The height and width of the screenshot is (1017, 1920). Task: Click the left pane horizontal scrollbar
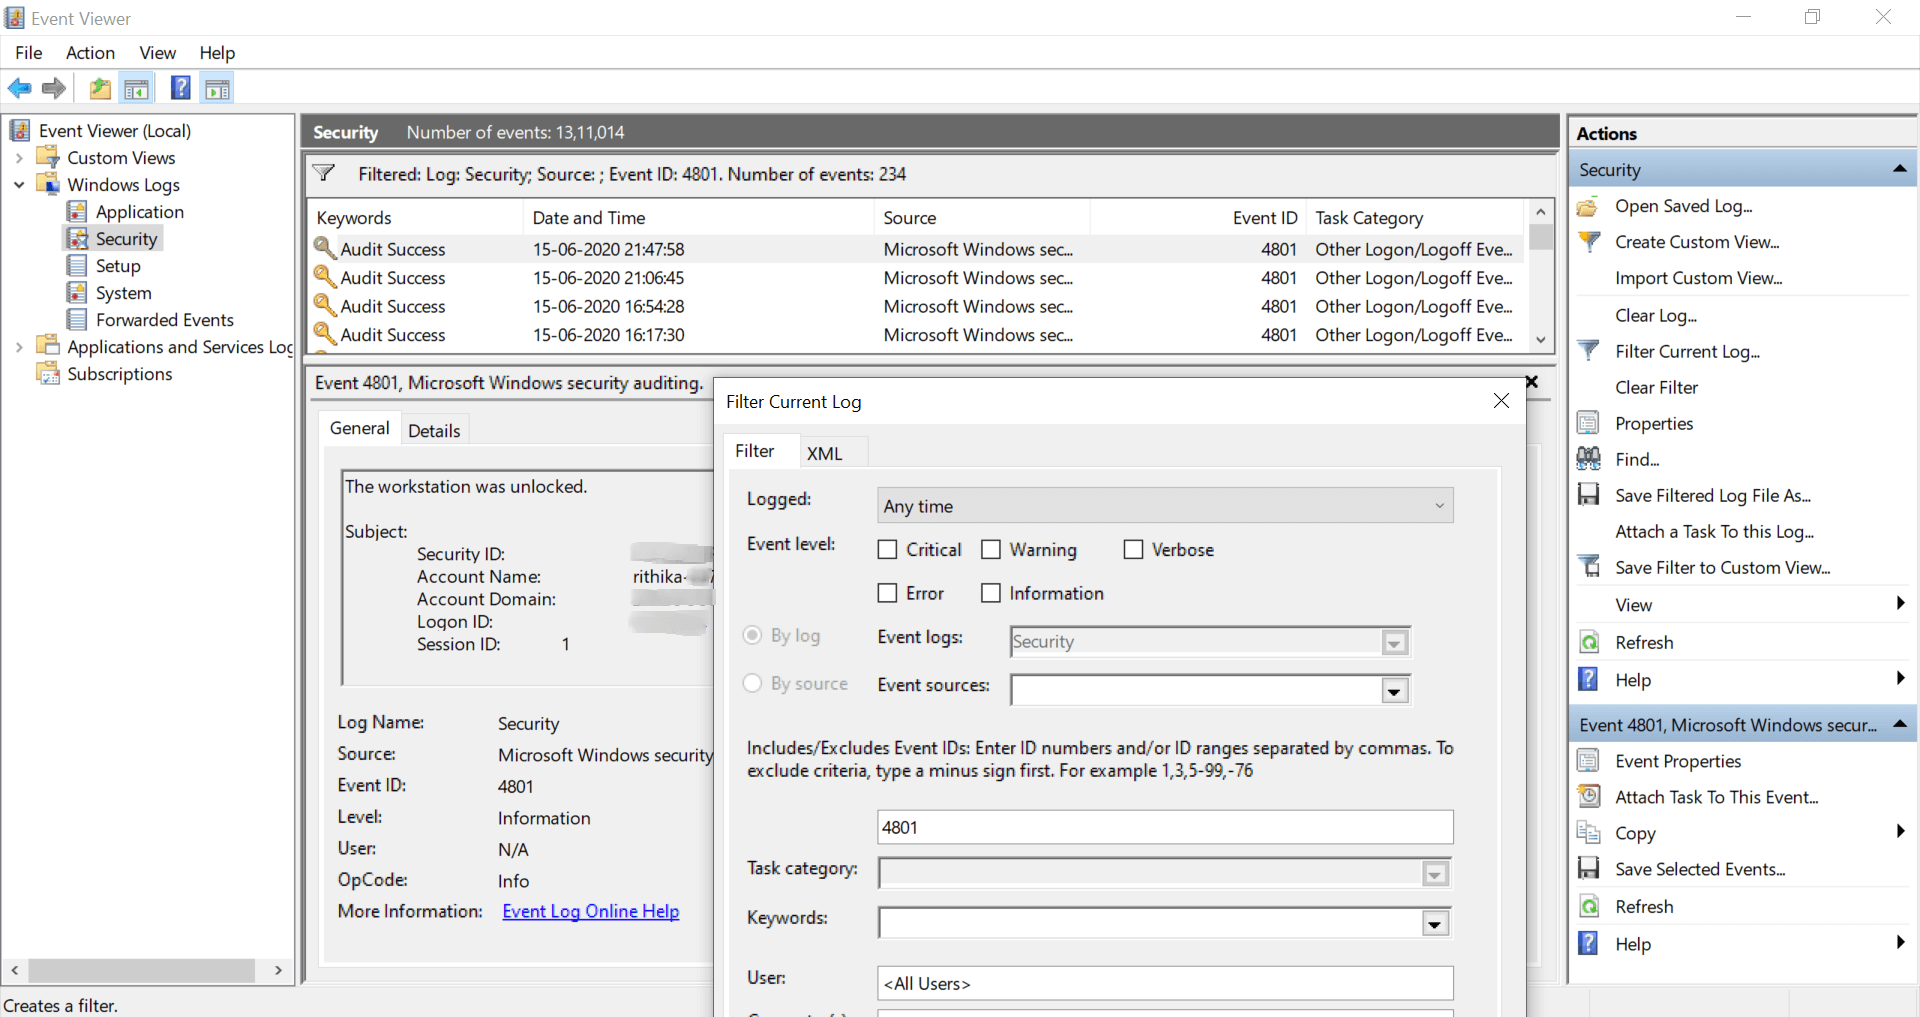[x=141, y=970]
